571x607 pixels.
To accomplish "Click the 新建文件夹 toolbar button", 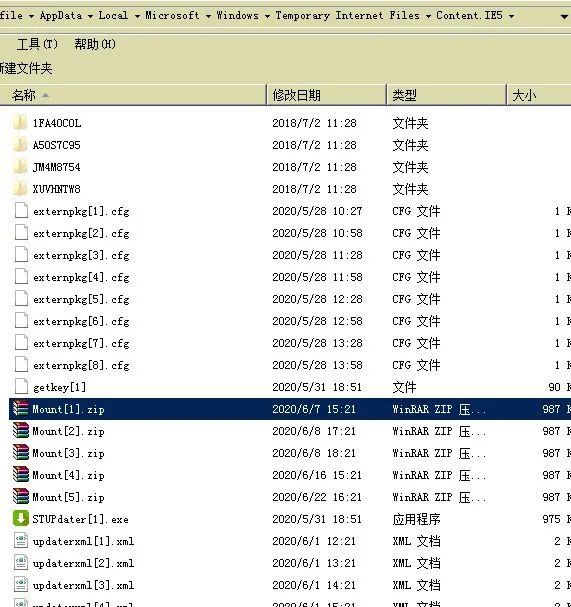I will [26, 69].
